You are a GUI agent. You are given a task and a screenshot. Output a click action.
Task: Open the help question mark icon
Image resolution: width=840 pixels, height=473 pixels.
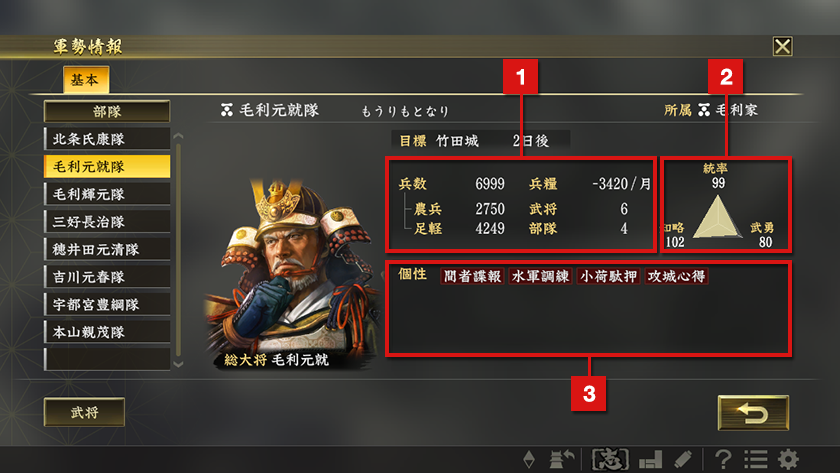tap(723, 459)
